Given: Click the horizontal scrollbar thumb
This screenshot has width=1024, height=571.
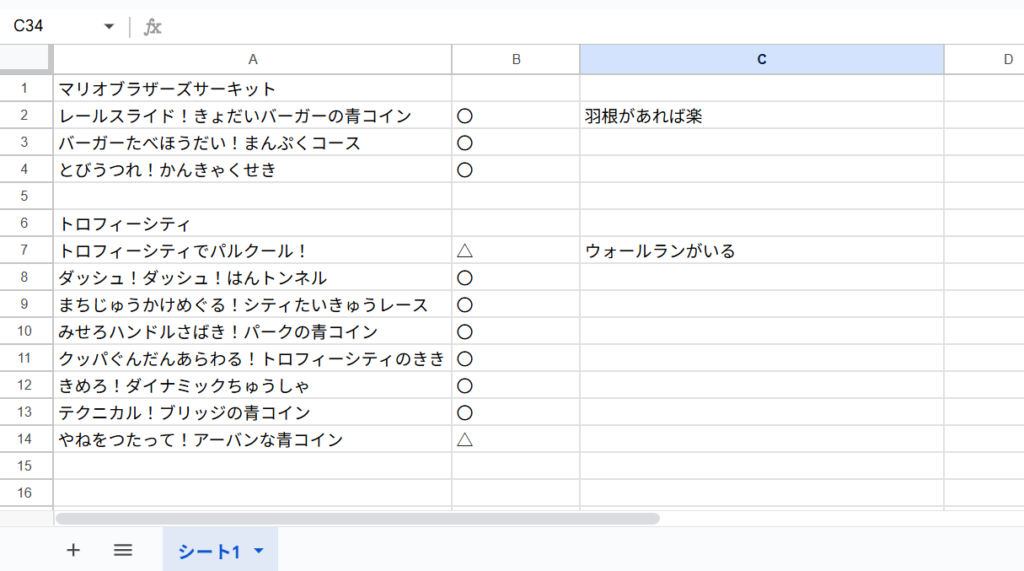Looking at the screenshot, I should pos(357,518).
